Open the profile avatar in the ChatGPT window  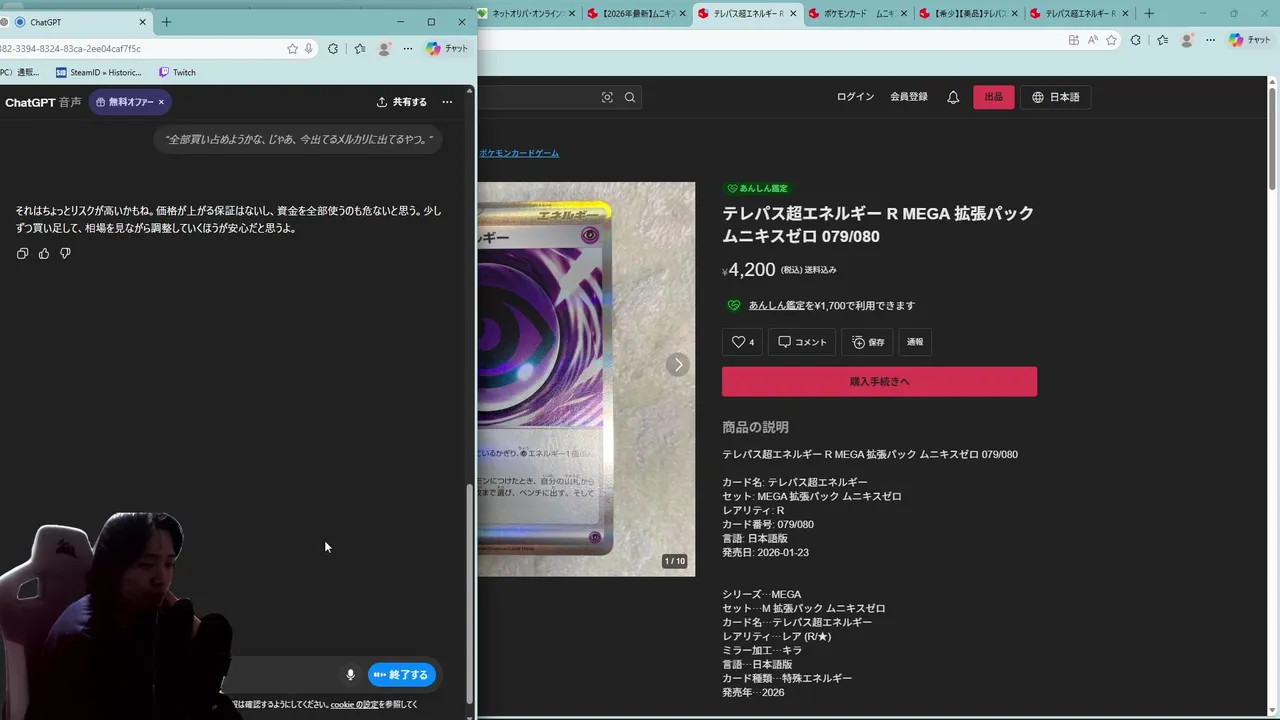tap(384, 48)
